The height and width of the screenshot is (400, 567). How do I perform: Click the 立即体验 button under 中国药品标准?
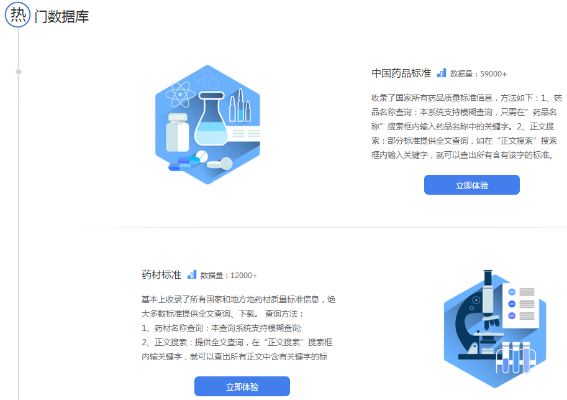(472, 185)
